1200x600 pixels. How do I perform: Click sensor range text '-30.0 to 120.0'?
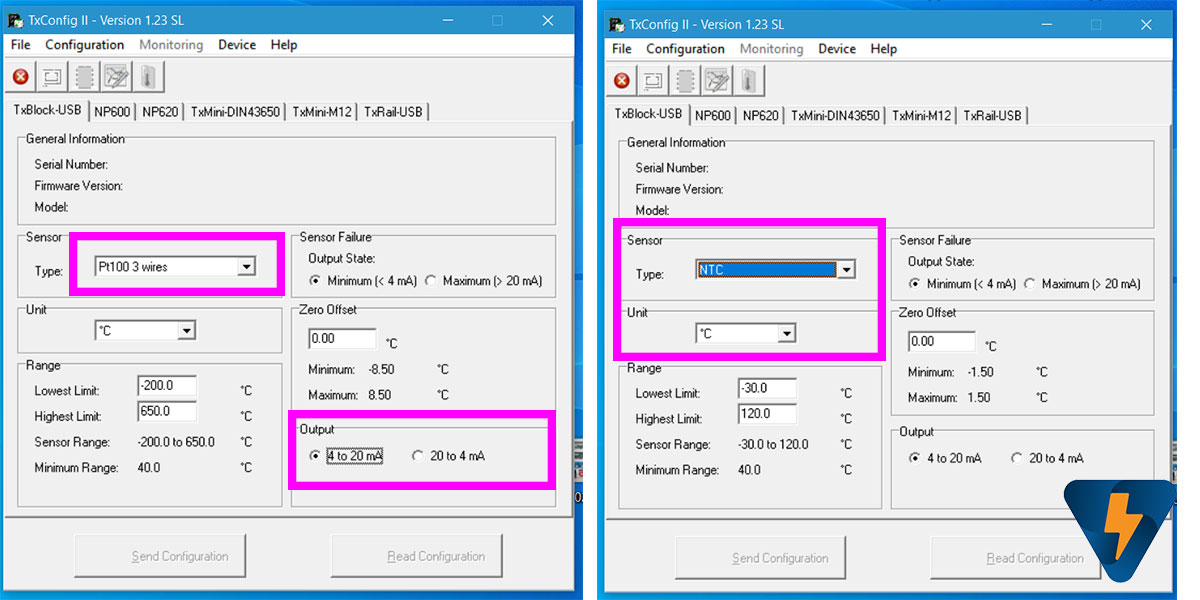click(774, 444)
